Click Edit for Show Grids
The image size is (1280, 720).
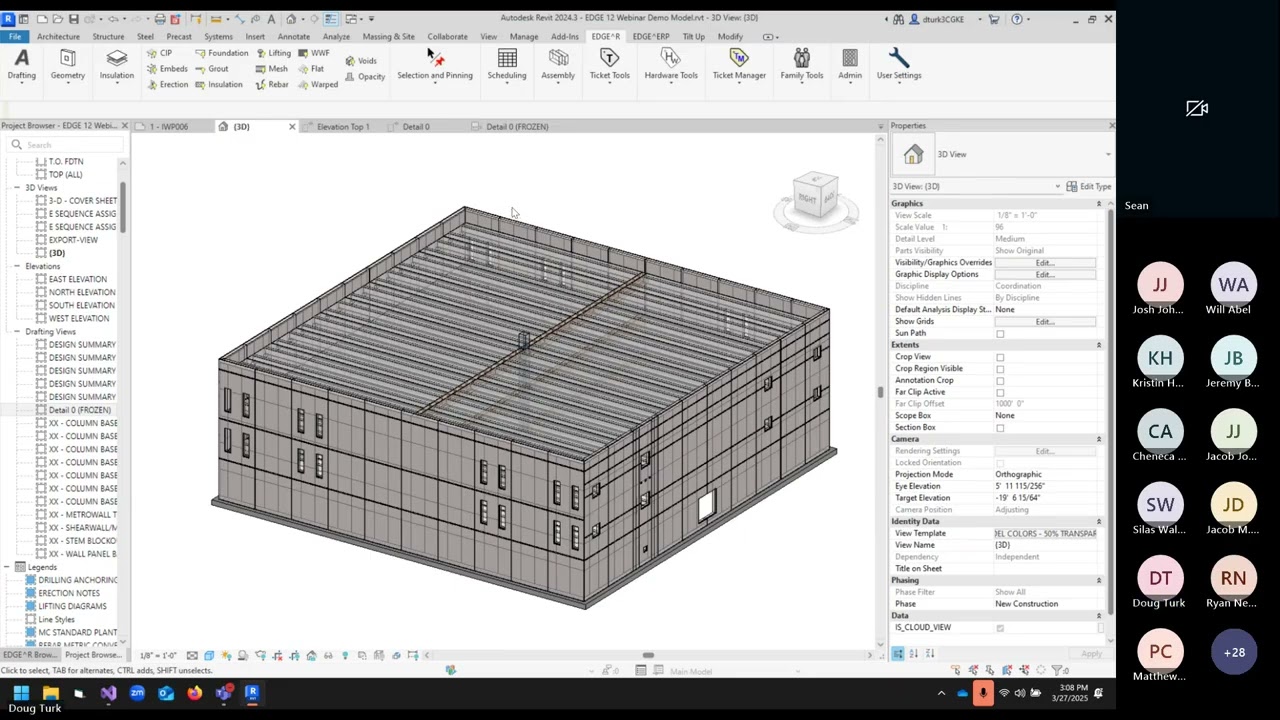[1045, 322]
